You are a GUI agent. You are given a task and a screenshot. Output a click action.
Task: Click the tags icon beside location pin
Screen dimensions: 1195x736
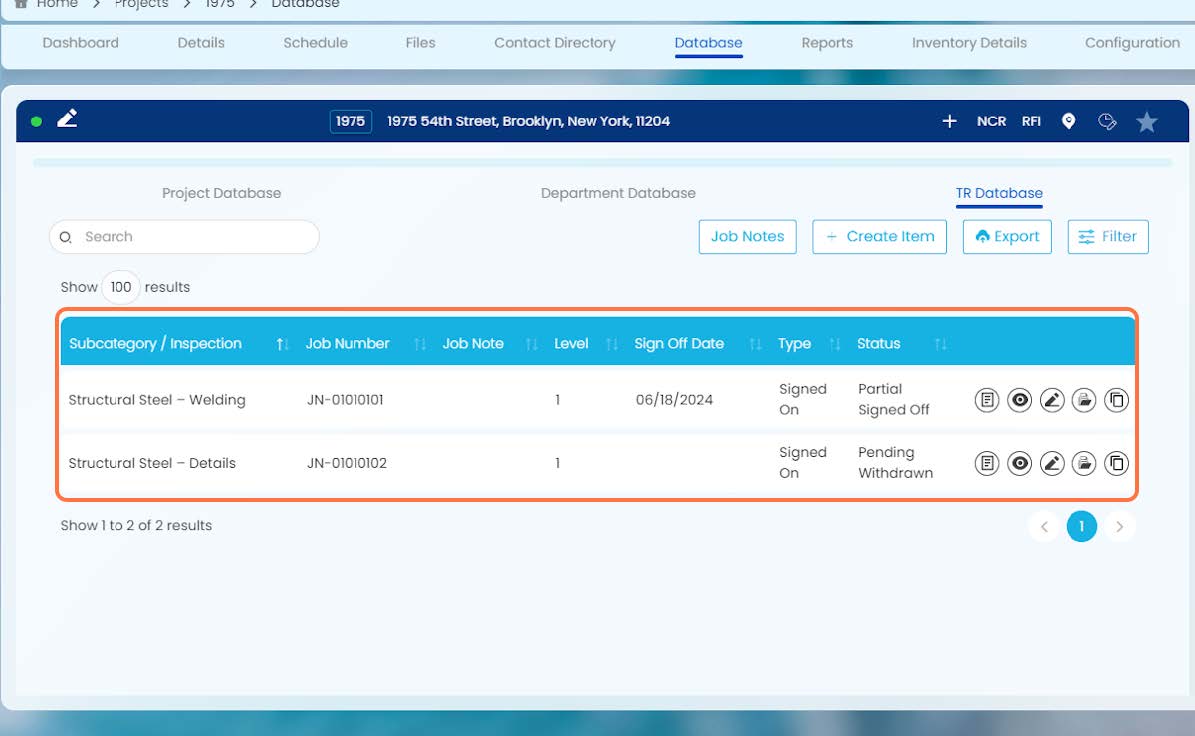1107,121
